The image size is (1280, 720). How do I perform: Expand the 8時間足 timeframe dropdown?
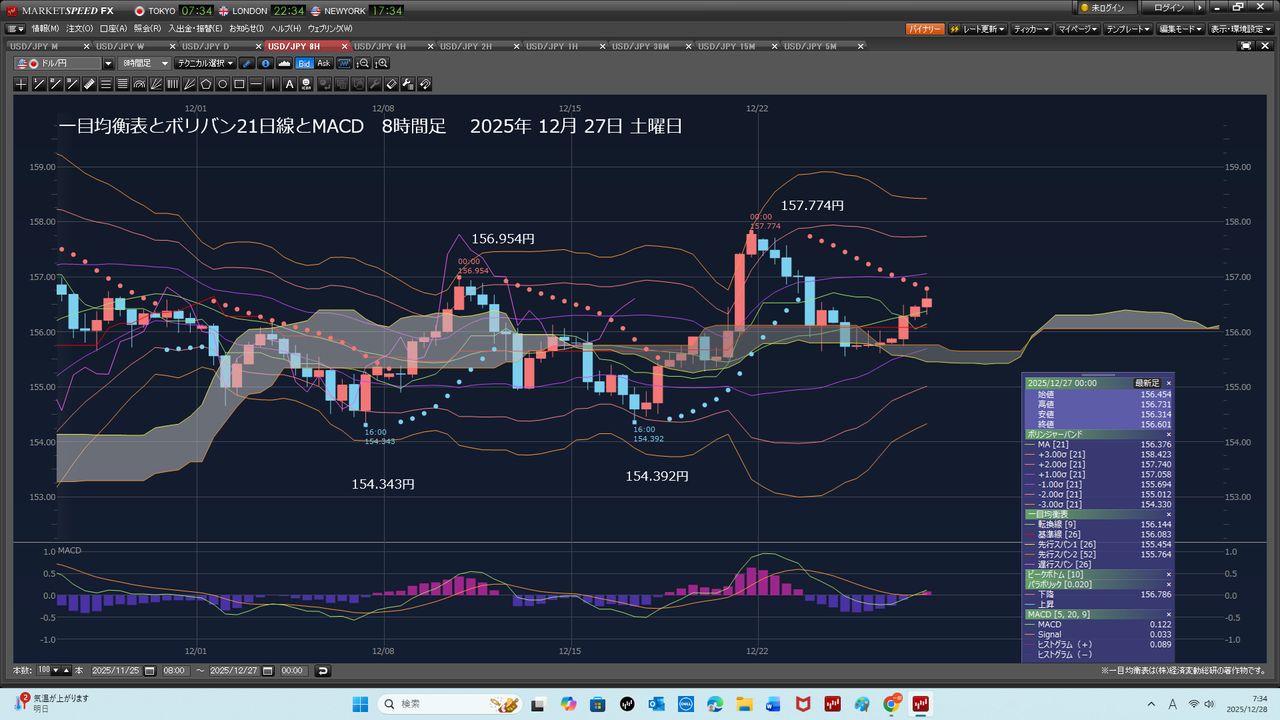point(165,63)
